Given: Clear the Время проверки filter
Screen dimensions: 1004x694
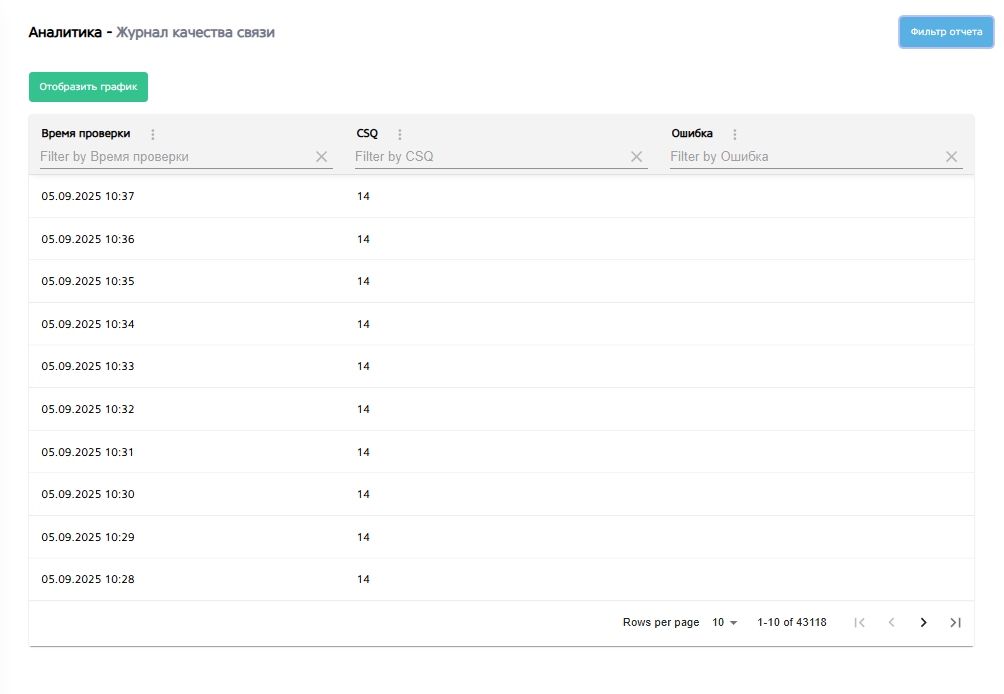Looking at the screenshot, I should pyautogui.click(x=321, y=157).
